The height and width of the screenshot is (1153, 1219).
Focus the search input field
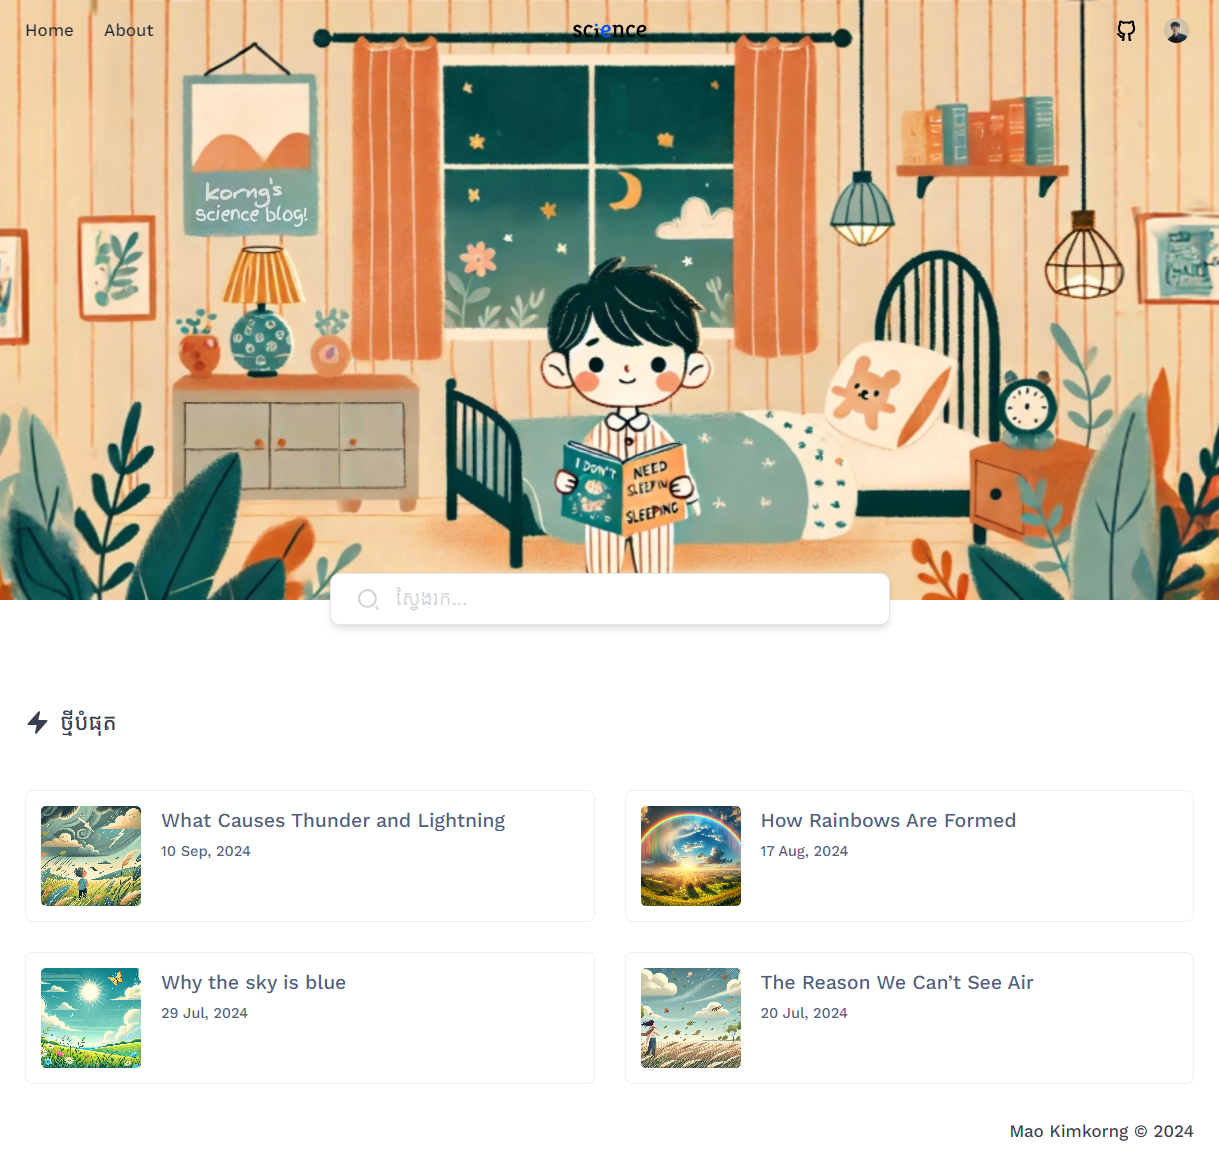[610, 599]
